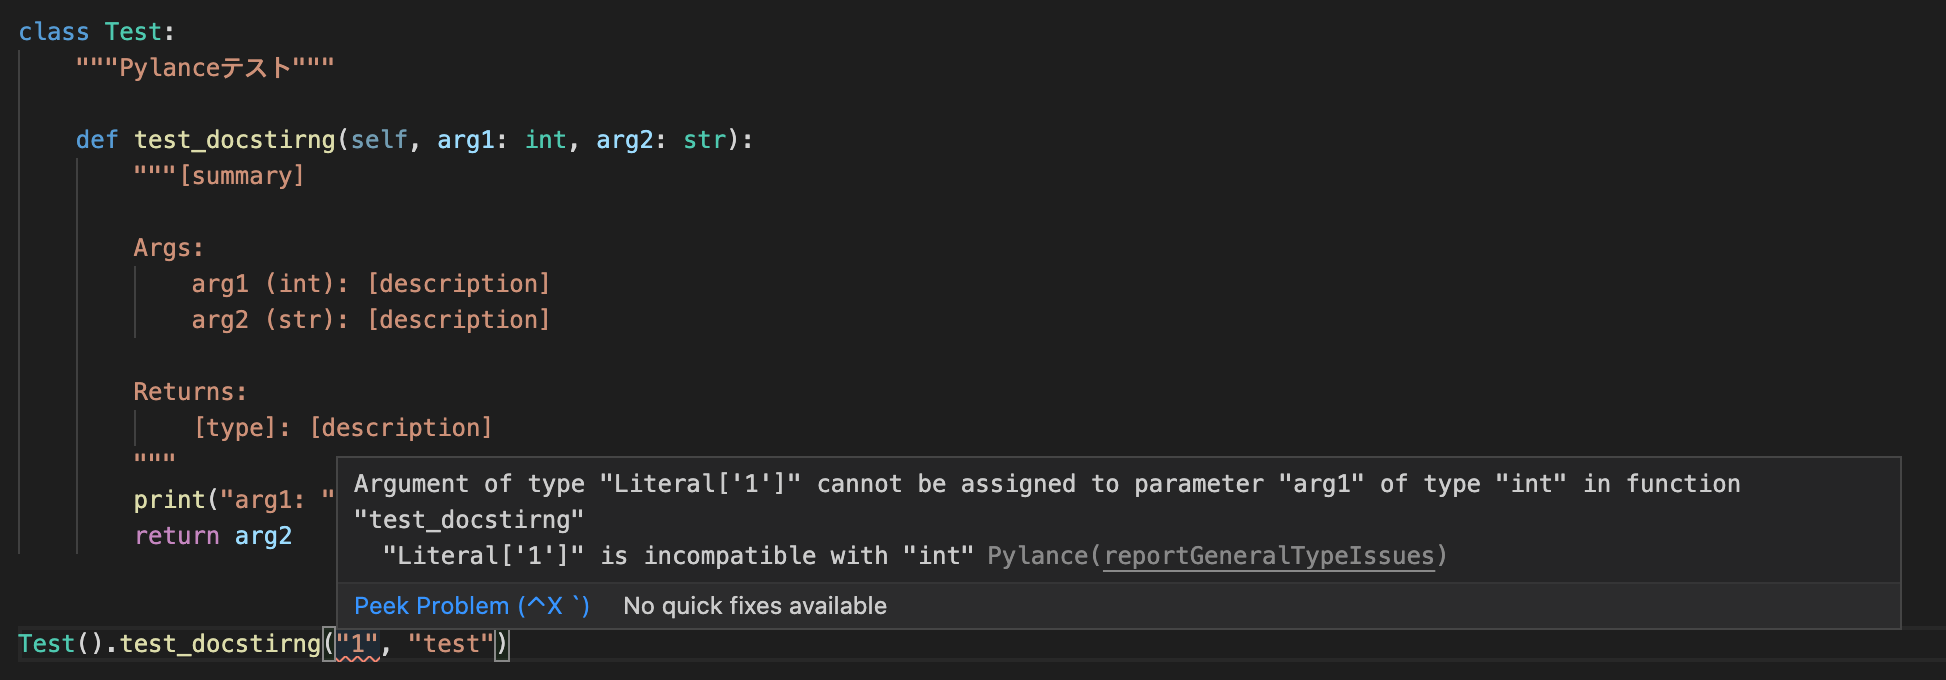Click the "No quick fixes available" text
This screenshot has height=680, width=1946.
coord(755,606)
